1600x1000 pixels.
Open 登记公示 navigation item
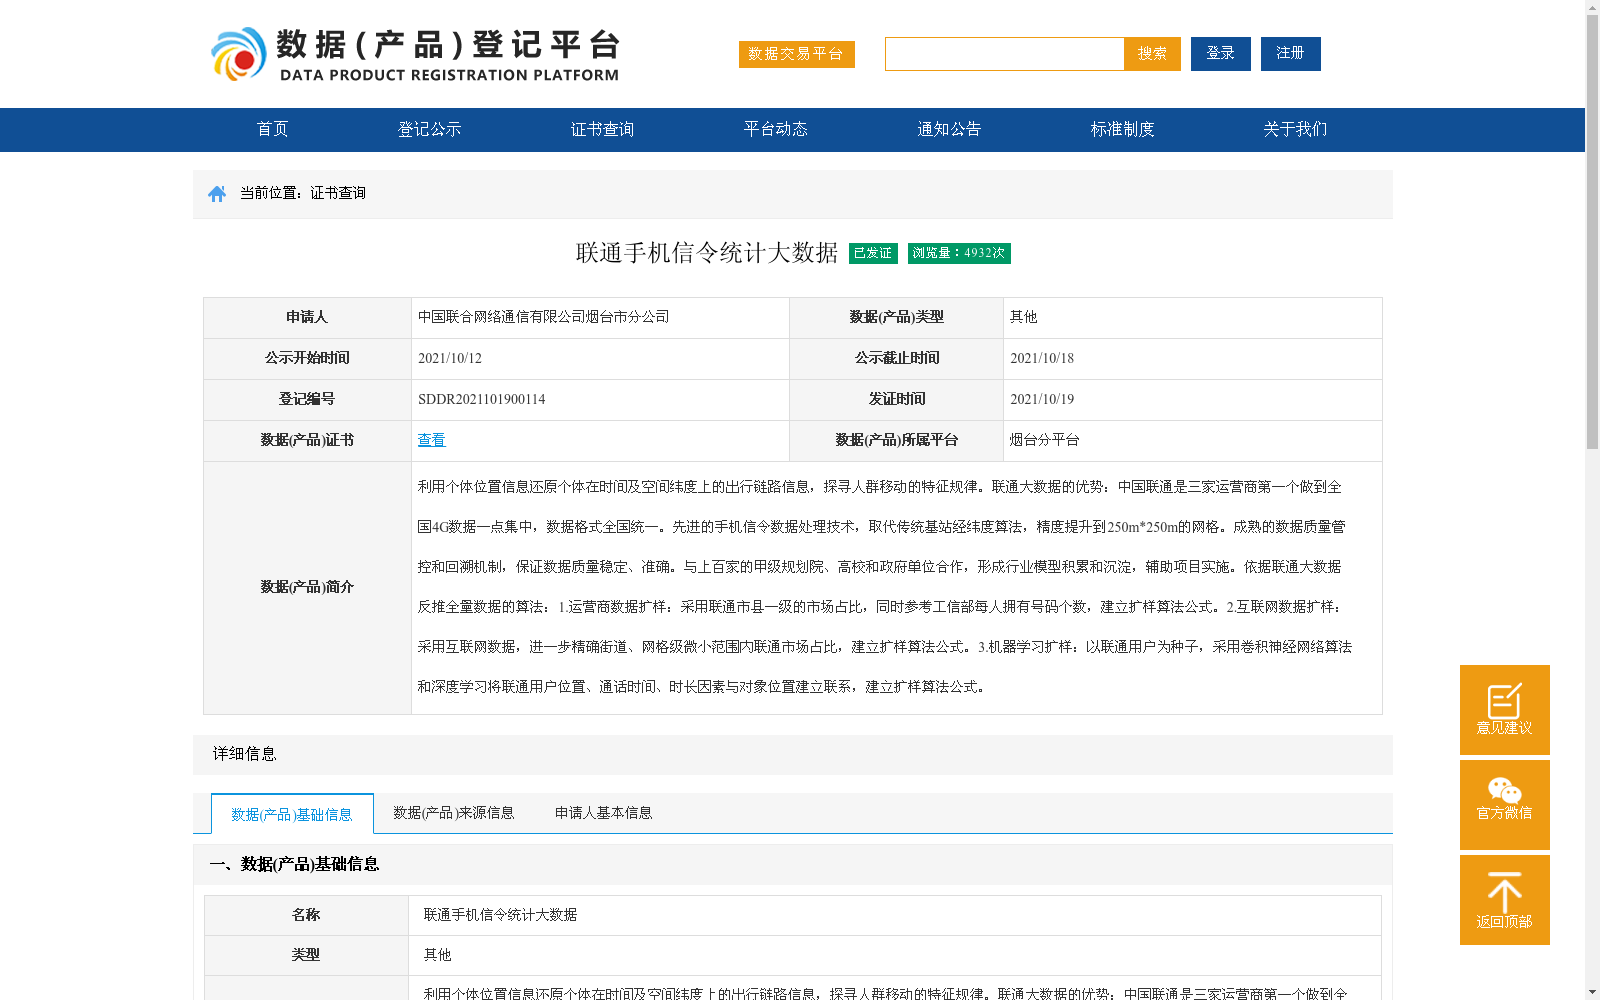coord(429,129)
